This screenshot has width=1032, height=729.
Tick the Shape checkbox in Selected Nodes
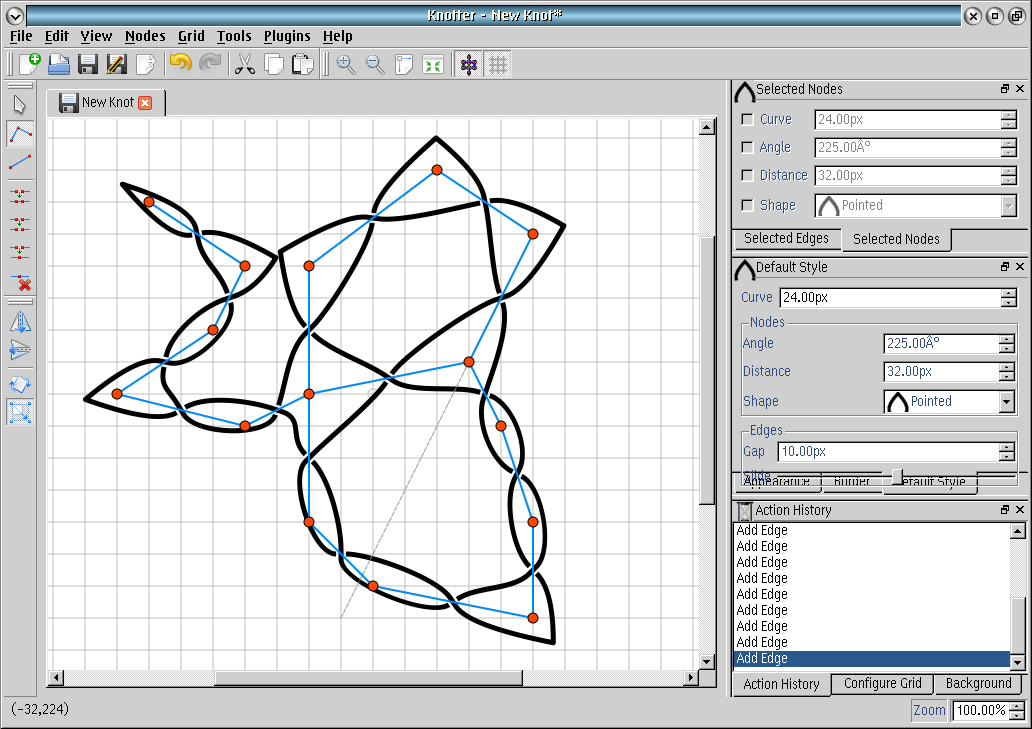click(x=747, y=206)
